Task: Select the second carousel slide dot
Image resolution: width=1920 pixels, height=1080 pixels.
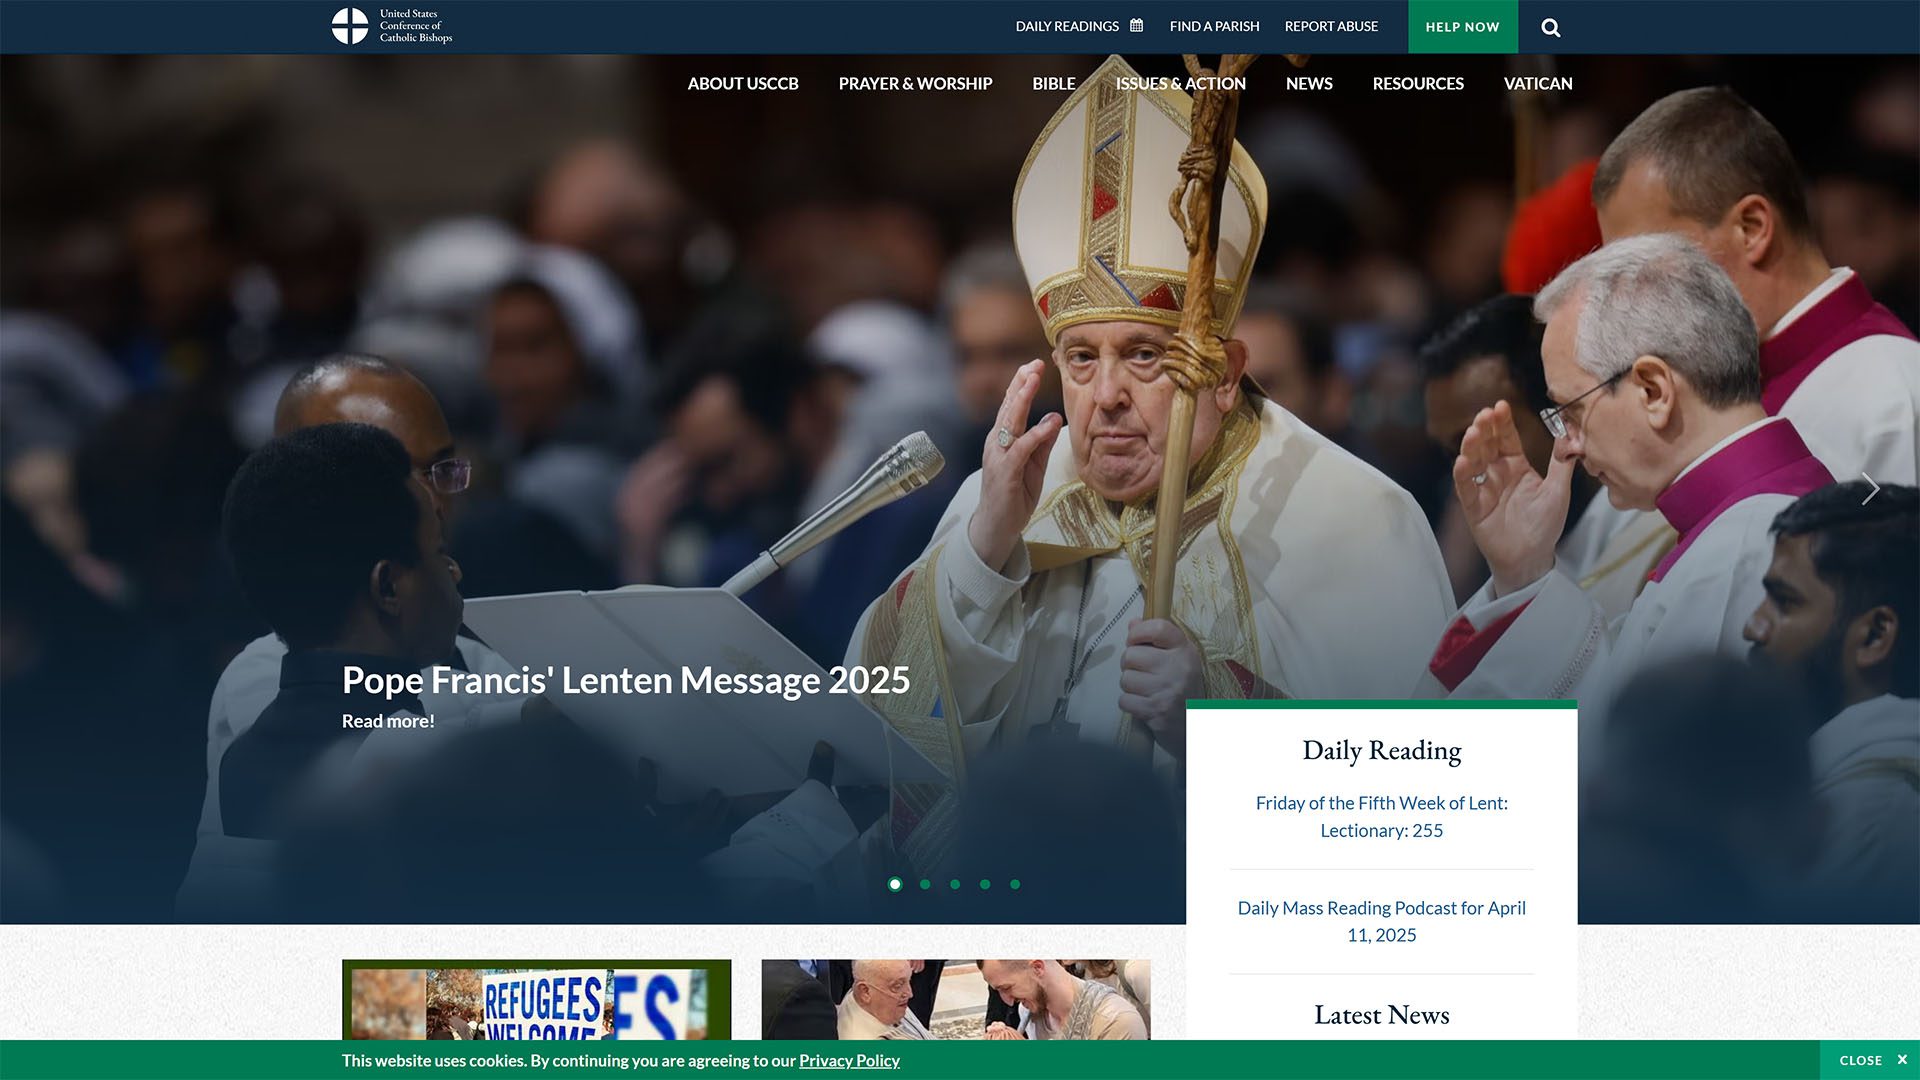Action: (925, 884)
